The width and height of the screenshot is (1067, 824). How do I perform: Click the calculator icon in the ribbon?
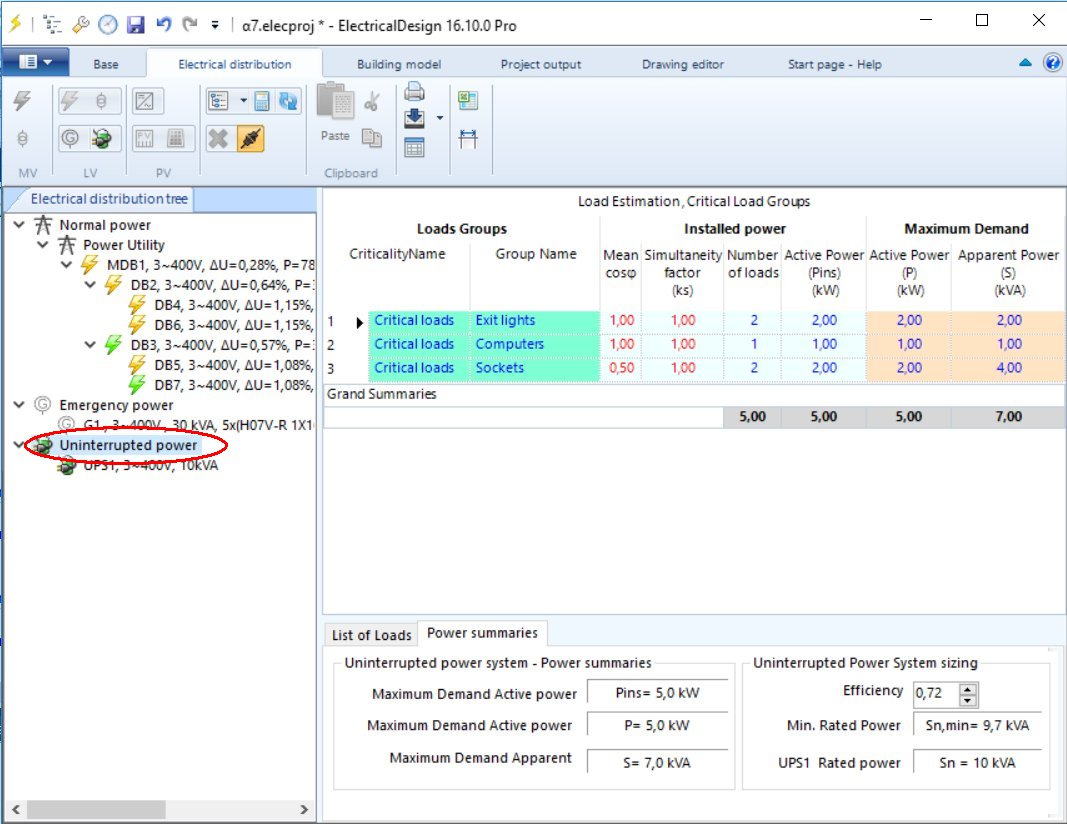coord(262,101)
